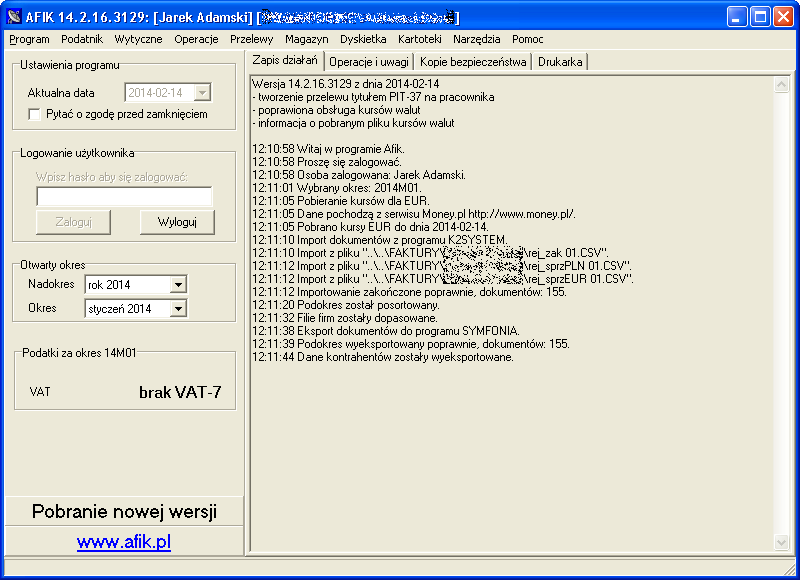The height and width of the screenshot is (580, 800).
Task: Click 'Pobranie nowej wersji' button
Action: 124,512
